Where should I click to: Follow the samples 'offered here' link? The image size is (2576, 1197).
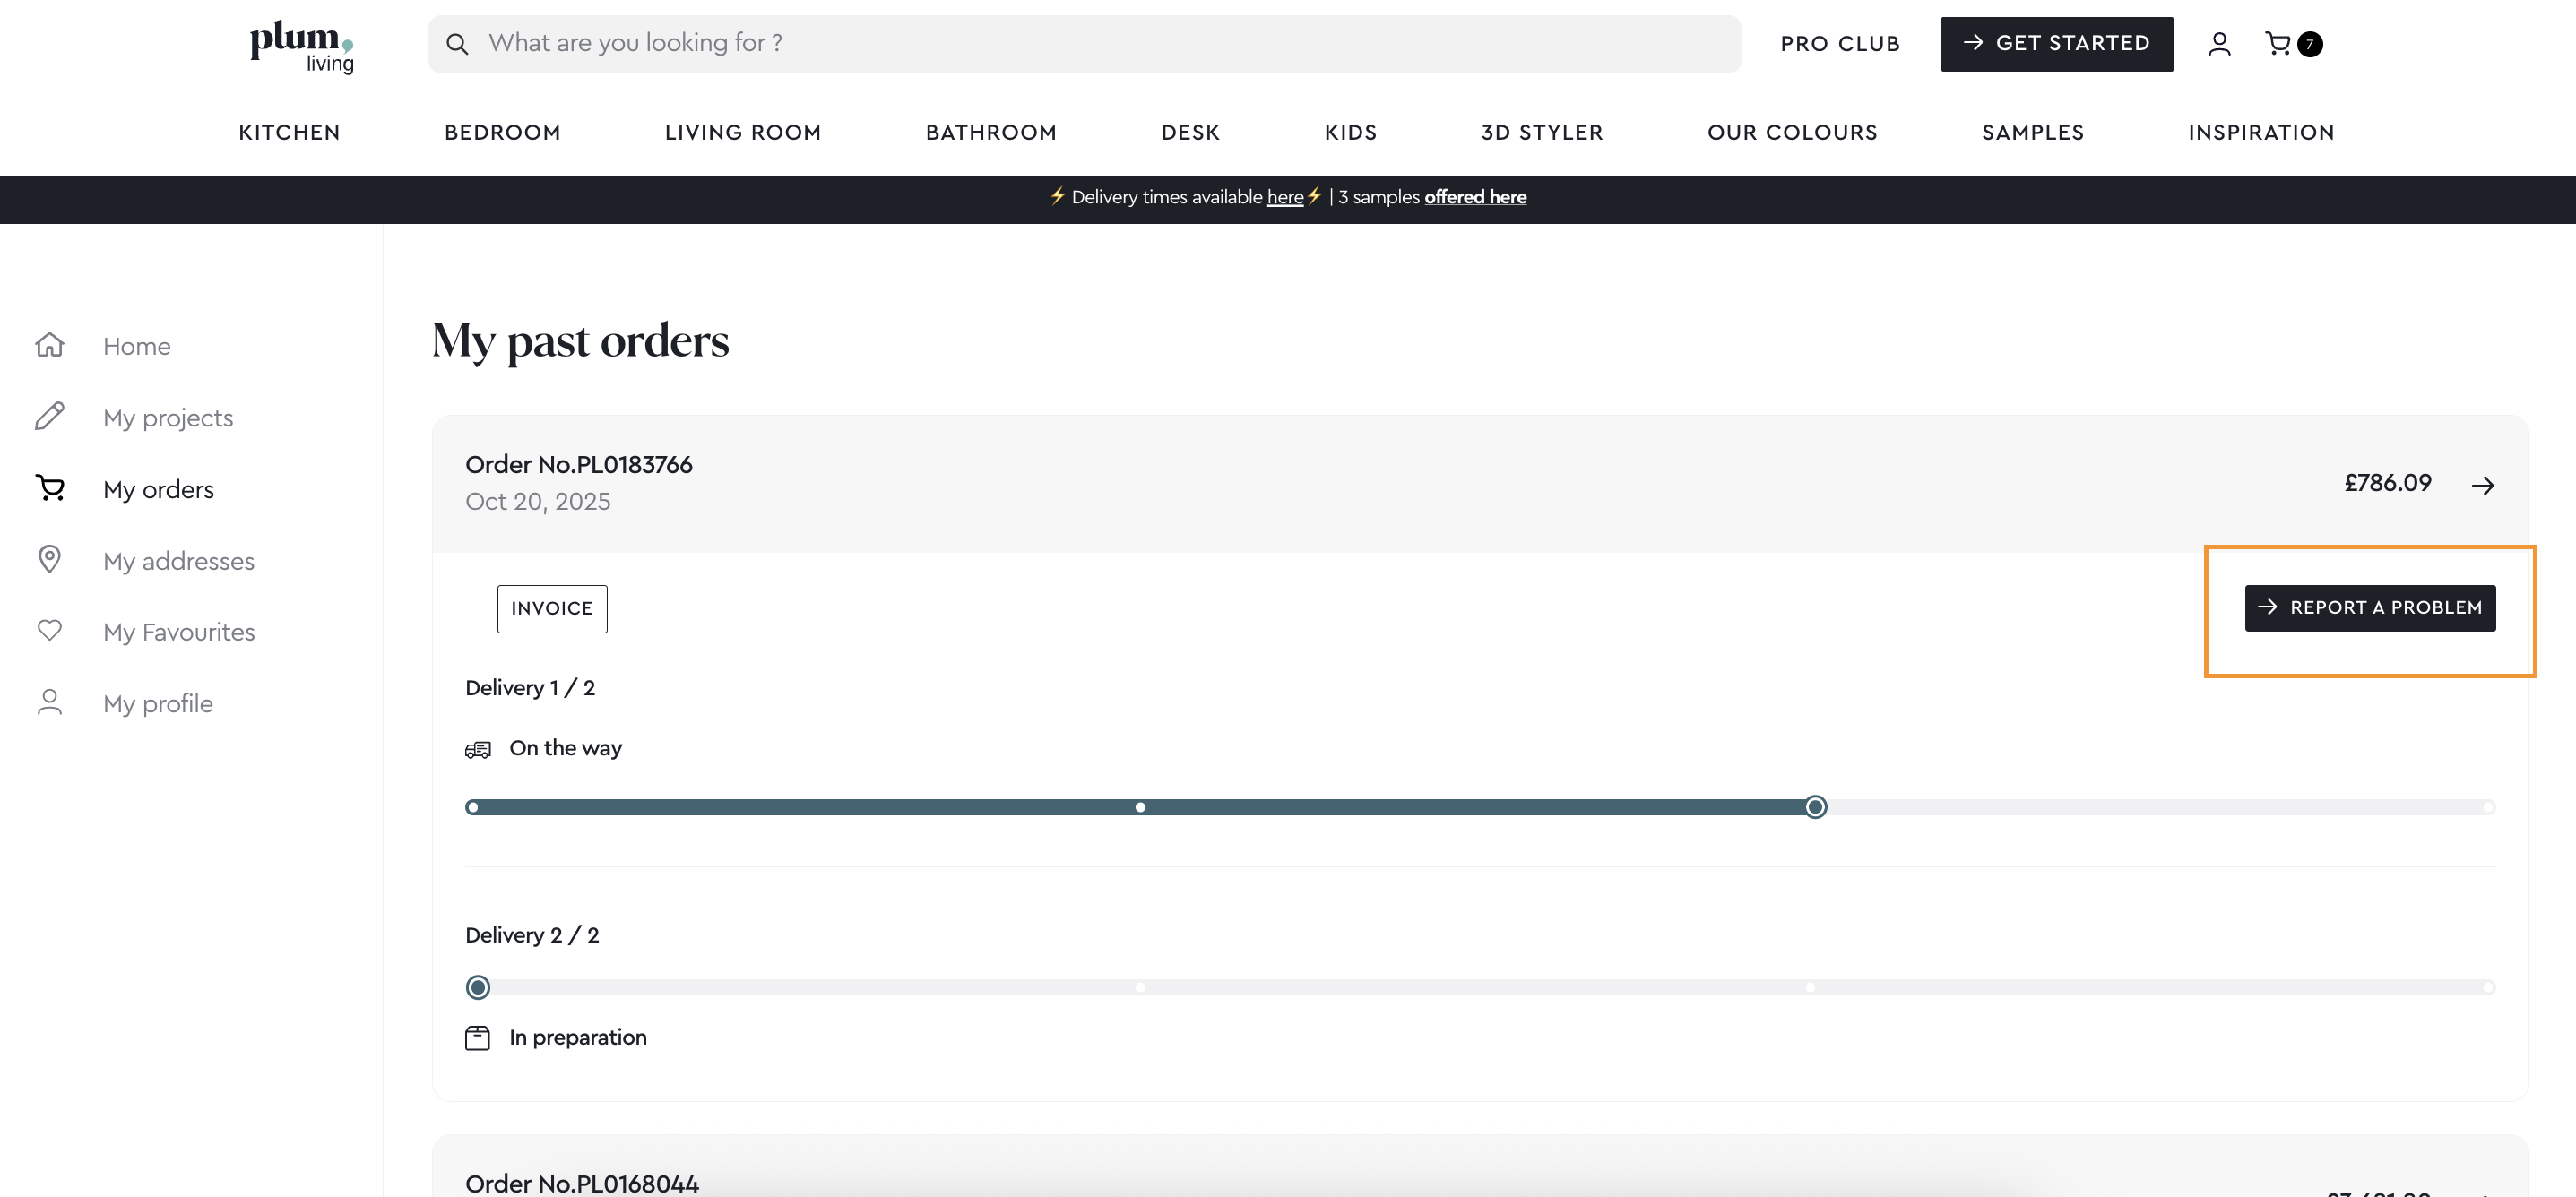click(x=1475, y=197)
